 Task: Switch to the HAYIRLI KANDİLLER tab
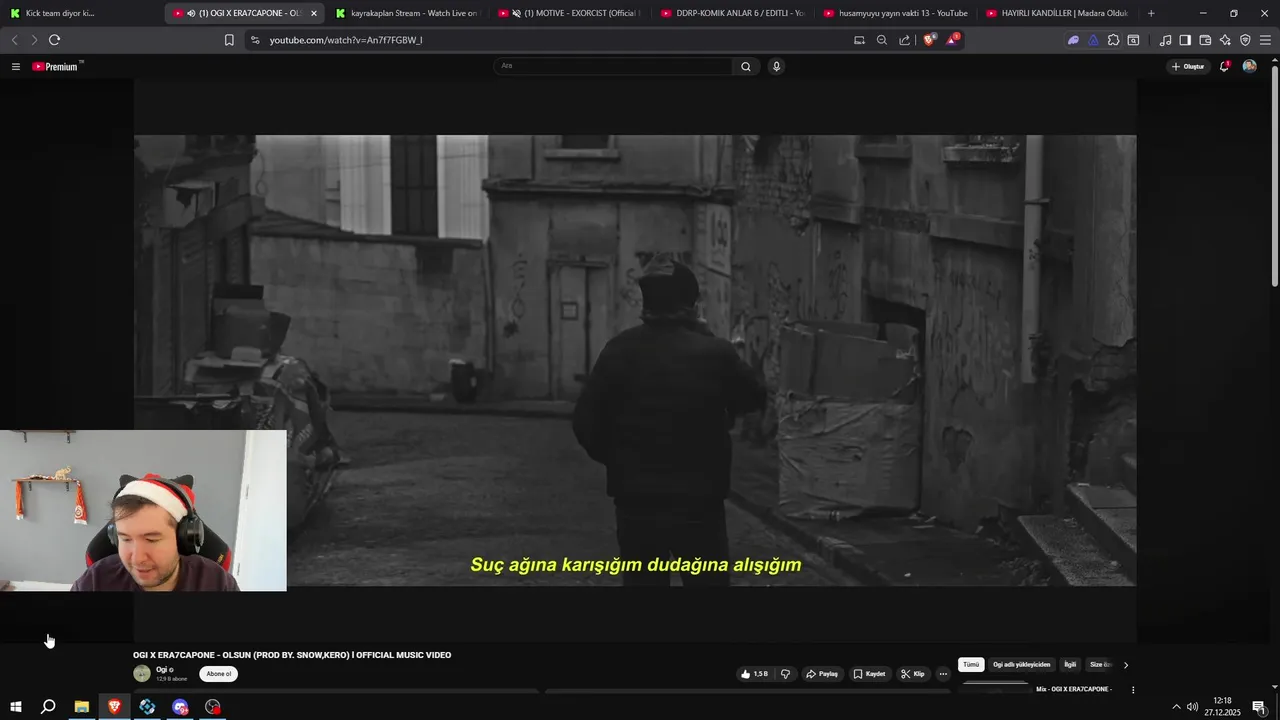pyautogui.click(x=1057, y=13)
